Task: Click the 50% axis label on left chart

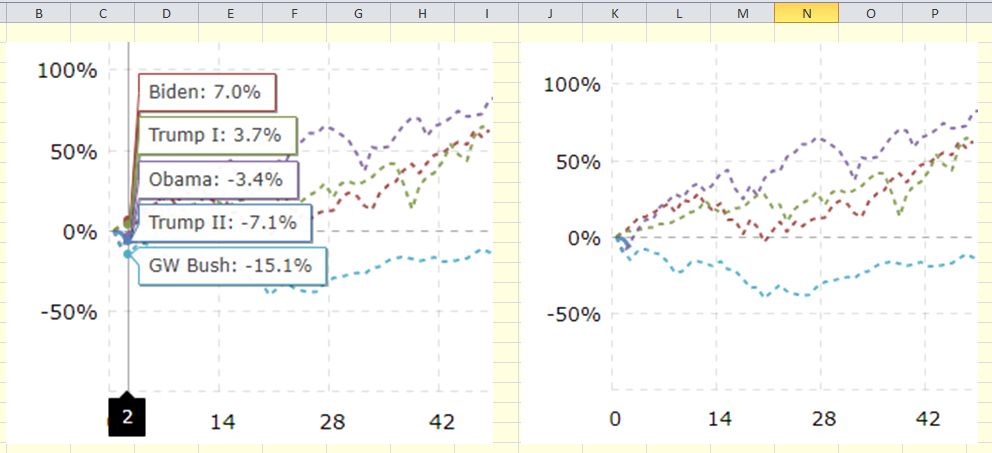Action: coord(74,152)
